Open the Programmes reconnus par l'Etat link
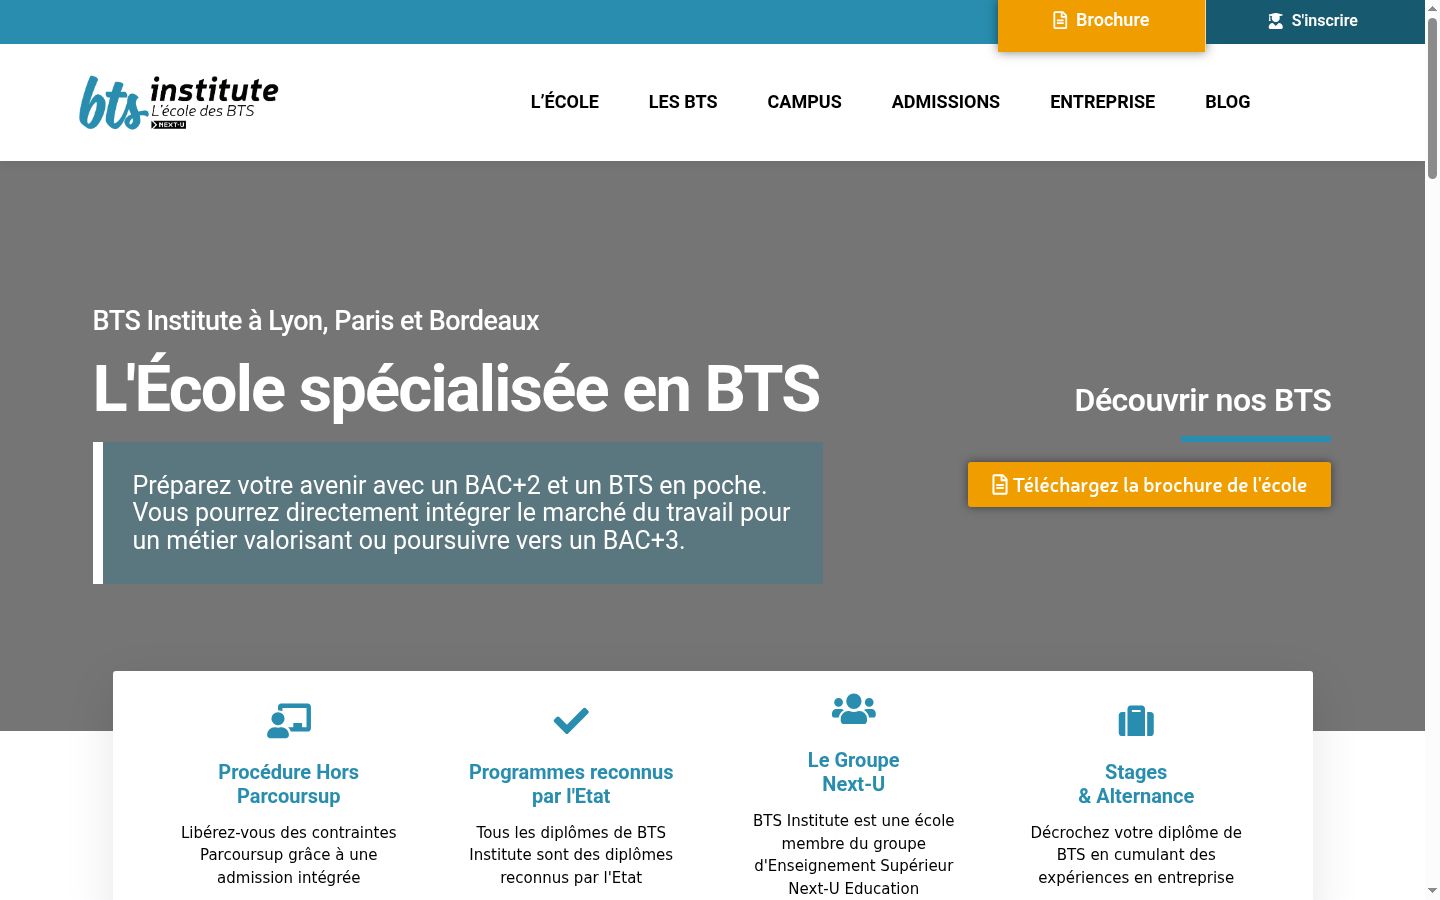The height and width of the screenshot is (900, 1440). tap(571, 784)
